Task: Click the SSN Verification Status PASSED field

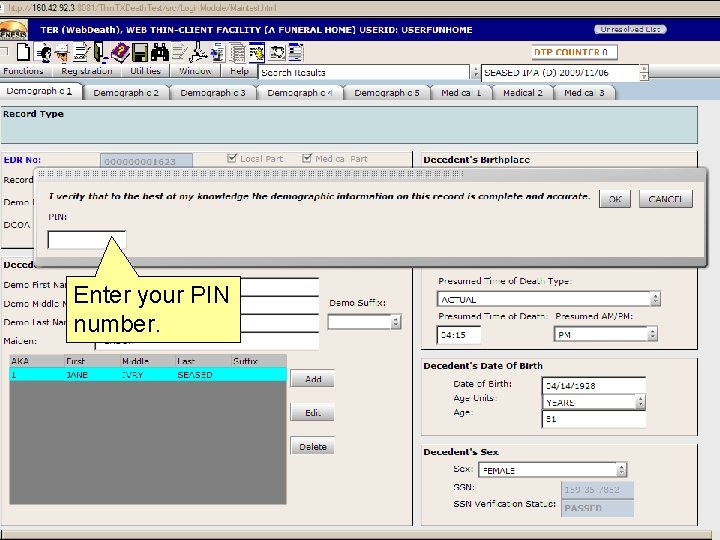Action: pyautogui.click(x=597, y=508)
